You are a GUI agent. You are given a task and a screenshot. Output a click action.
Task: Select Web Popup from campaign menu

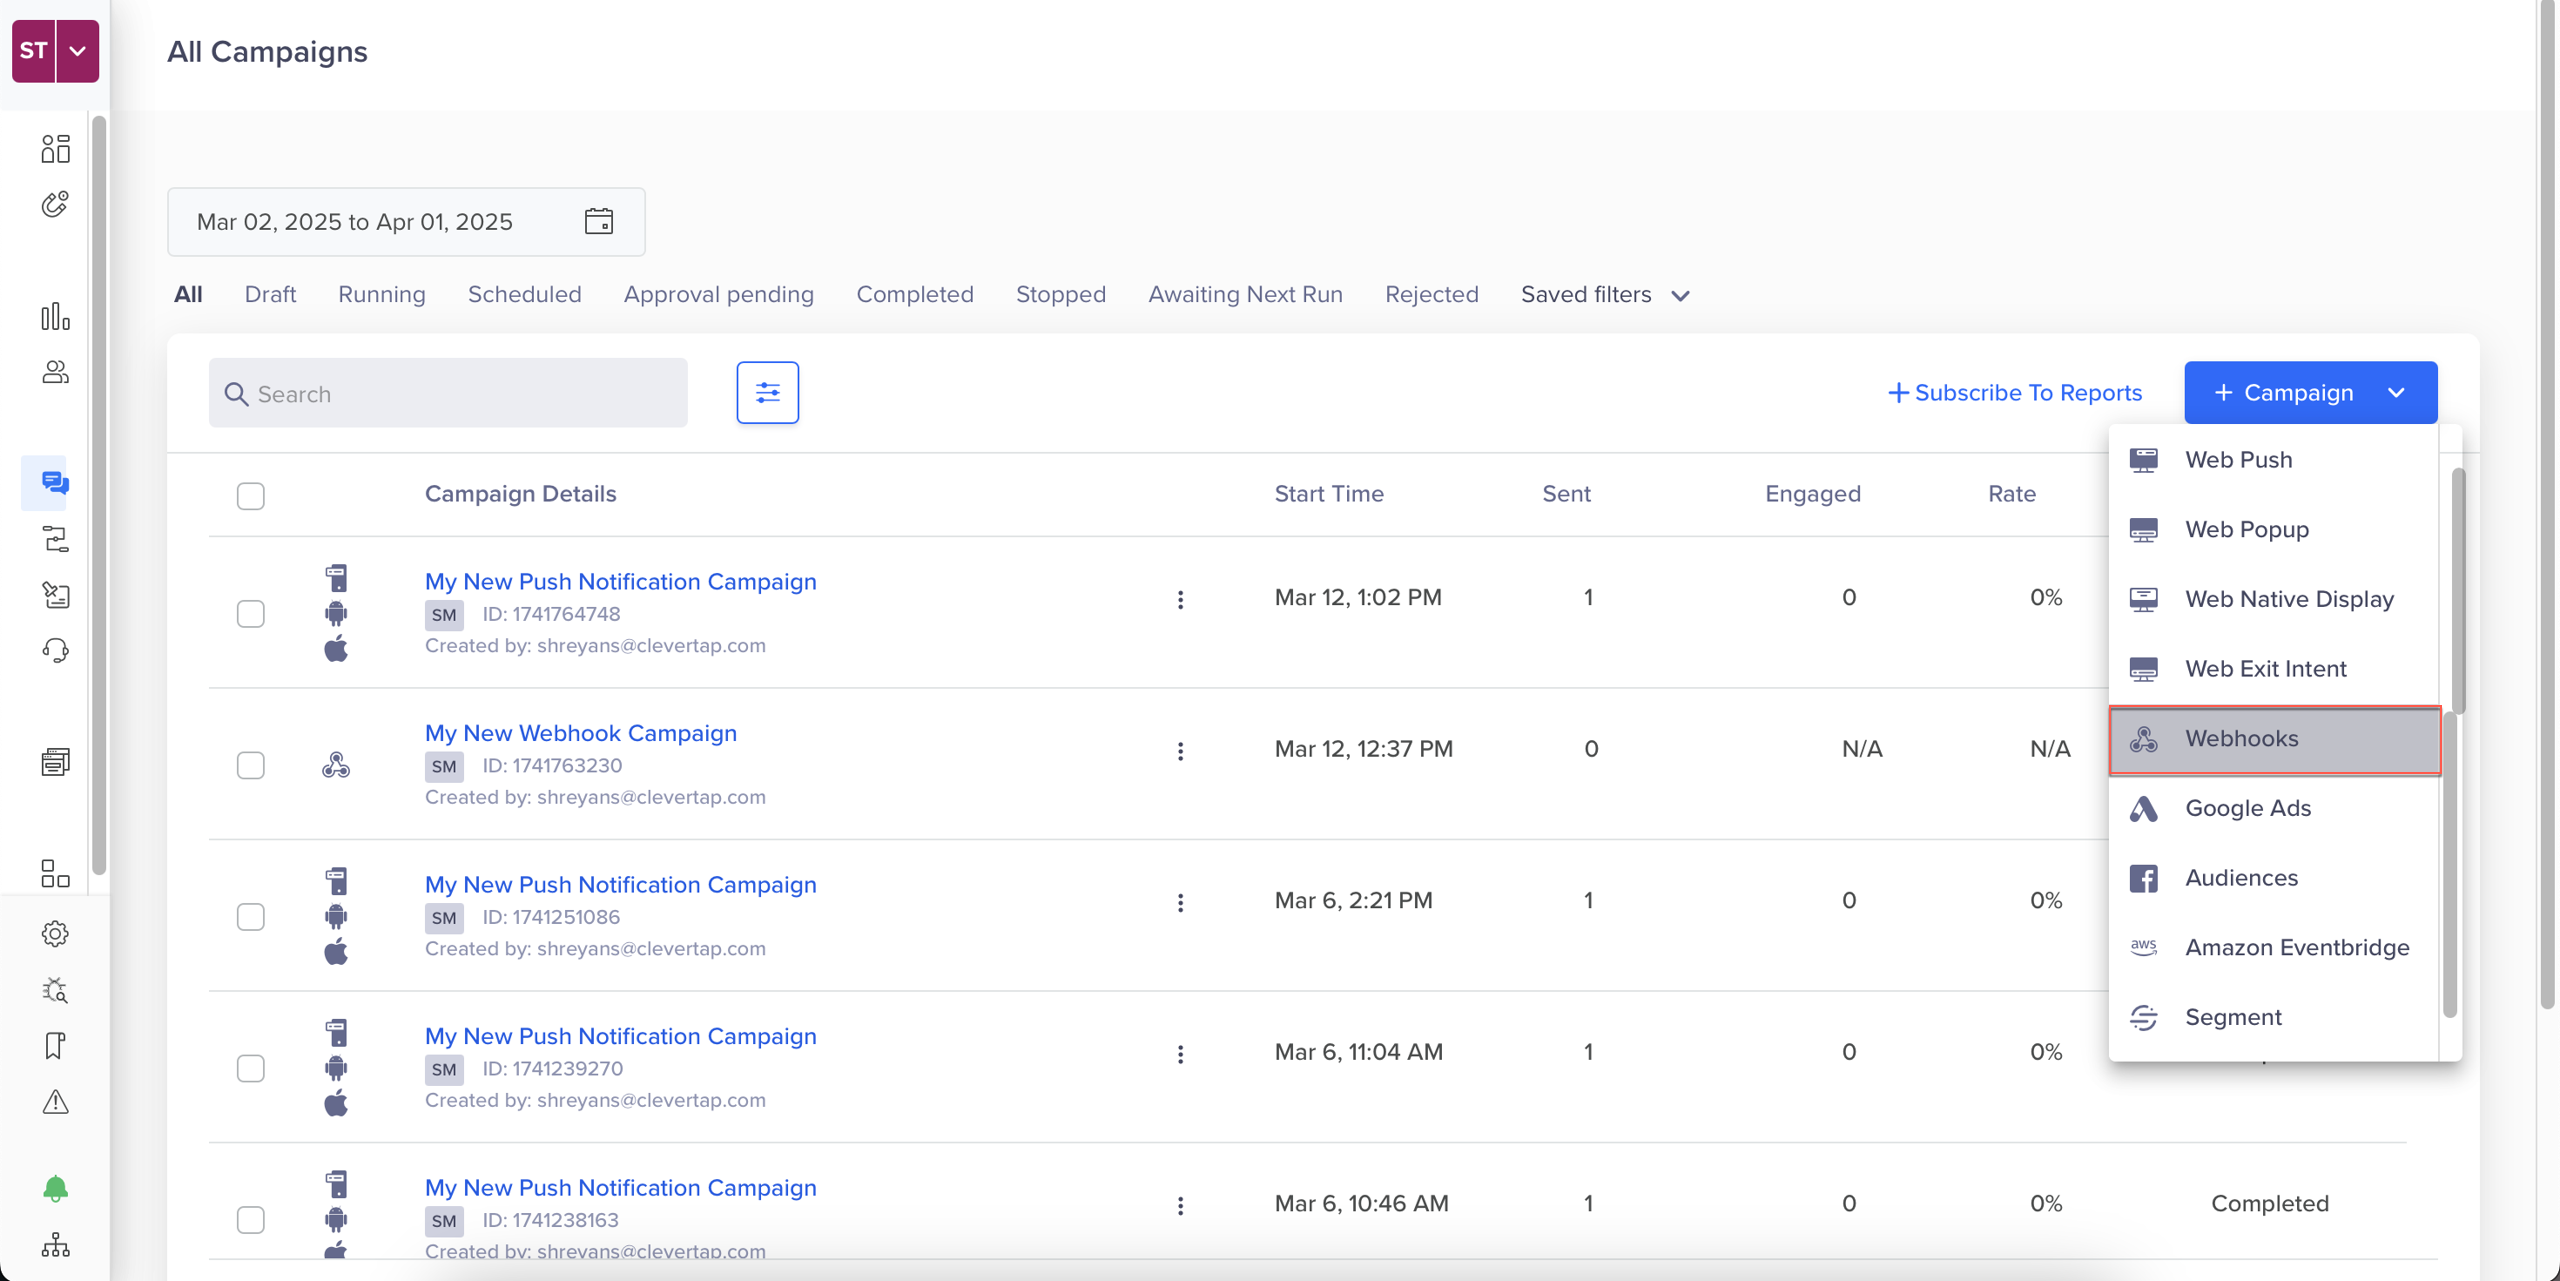pos(2274,529)
